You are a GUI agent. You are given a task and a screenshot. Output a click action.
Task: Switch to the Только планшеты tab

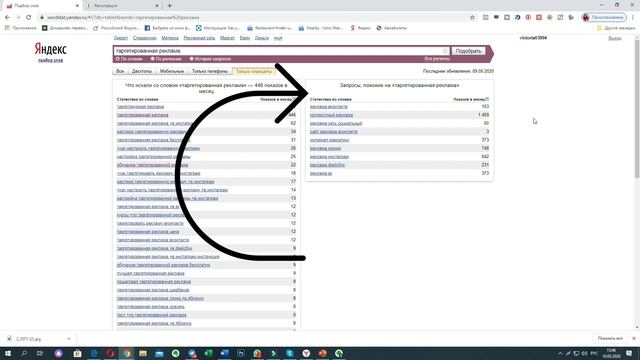pos(254,71)
